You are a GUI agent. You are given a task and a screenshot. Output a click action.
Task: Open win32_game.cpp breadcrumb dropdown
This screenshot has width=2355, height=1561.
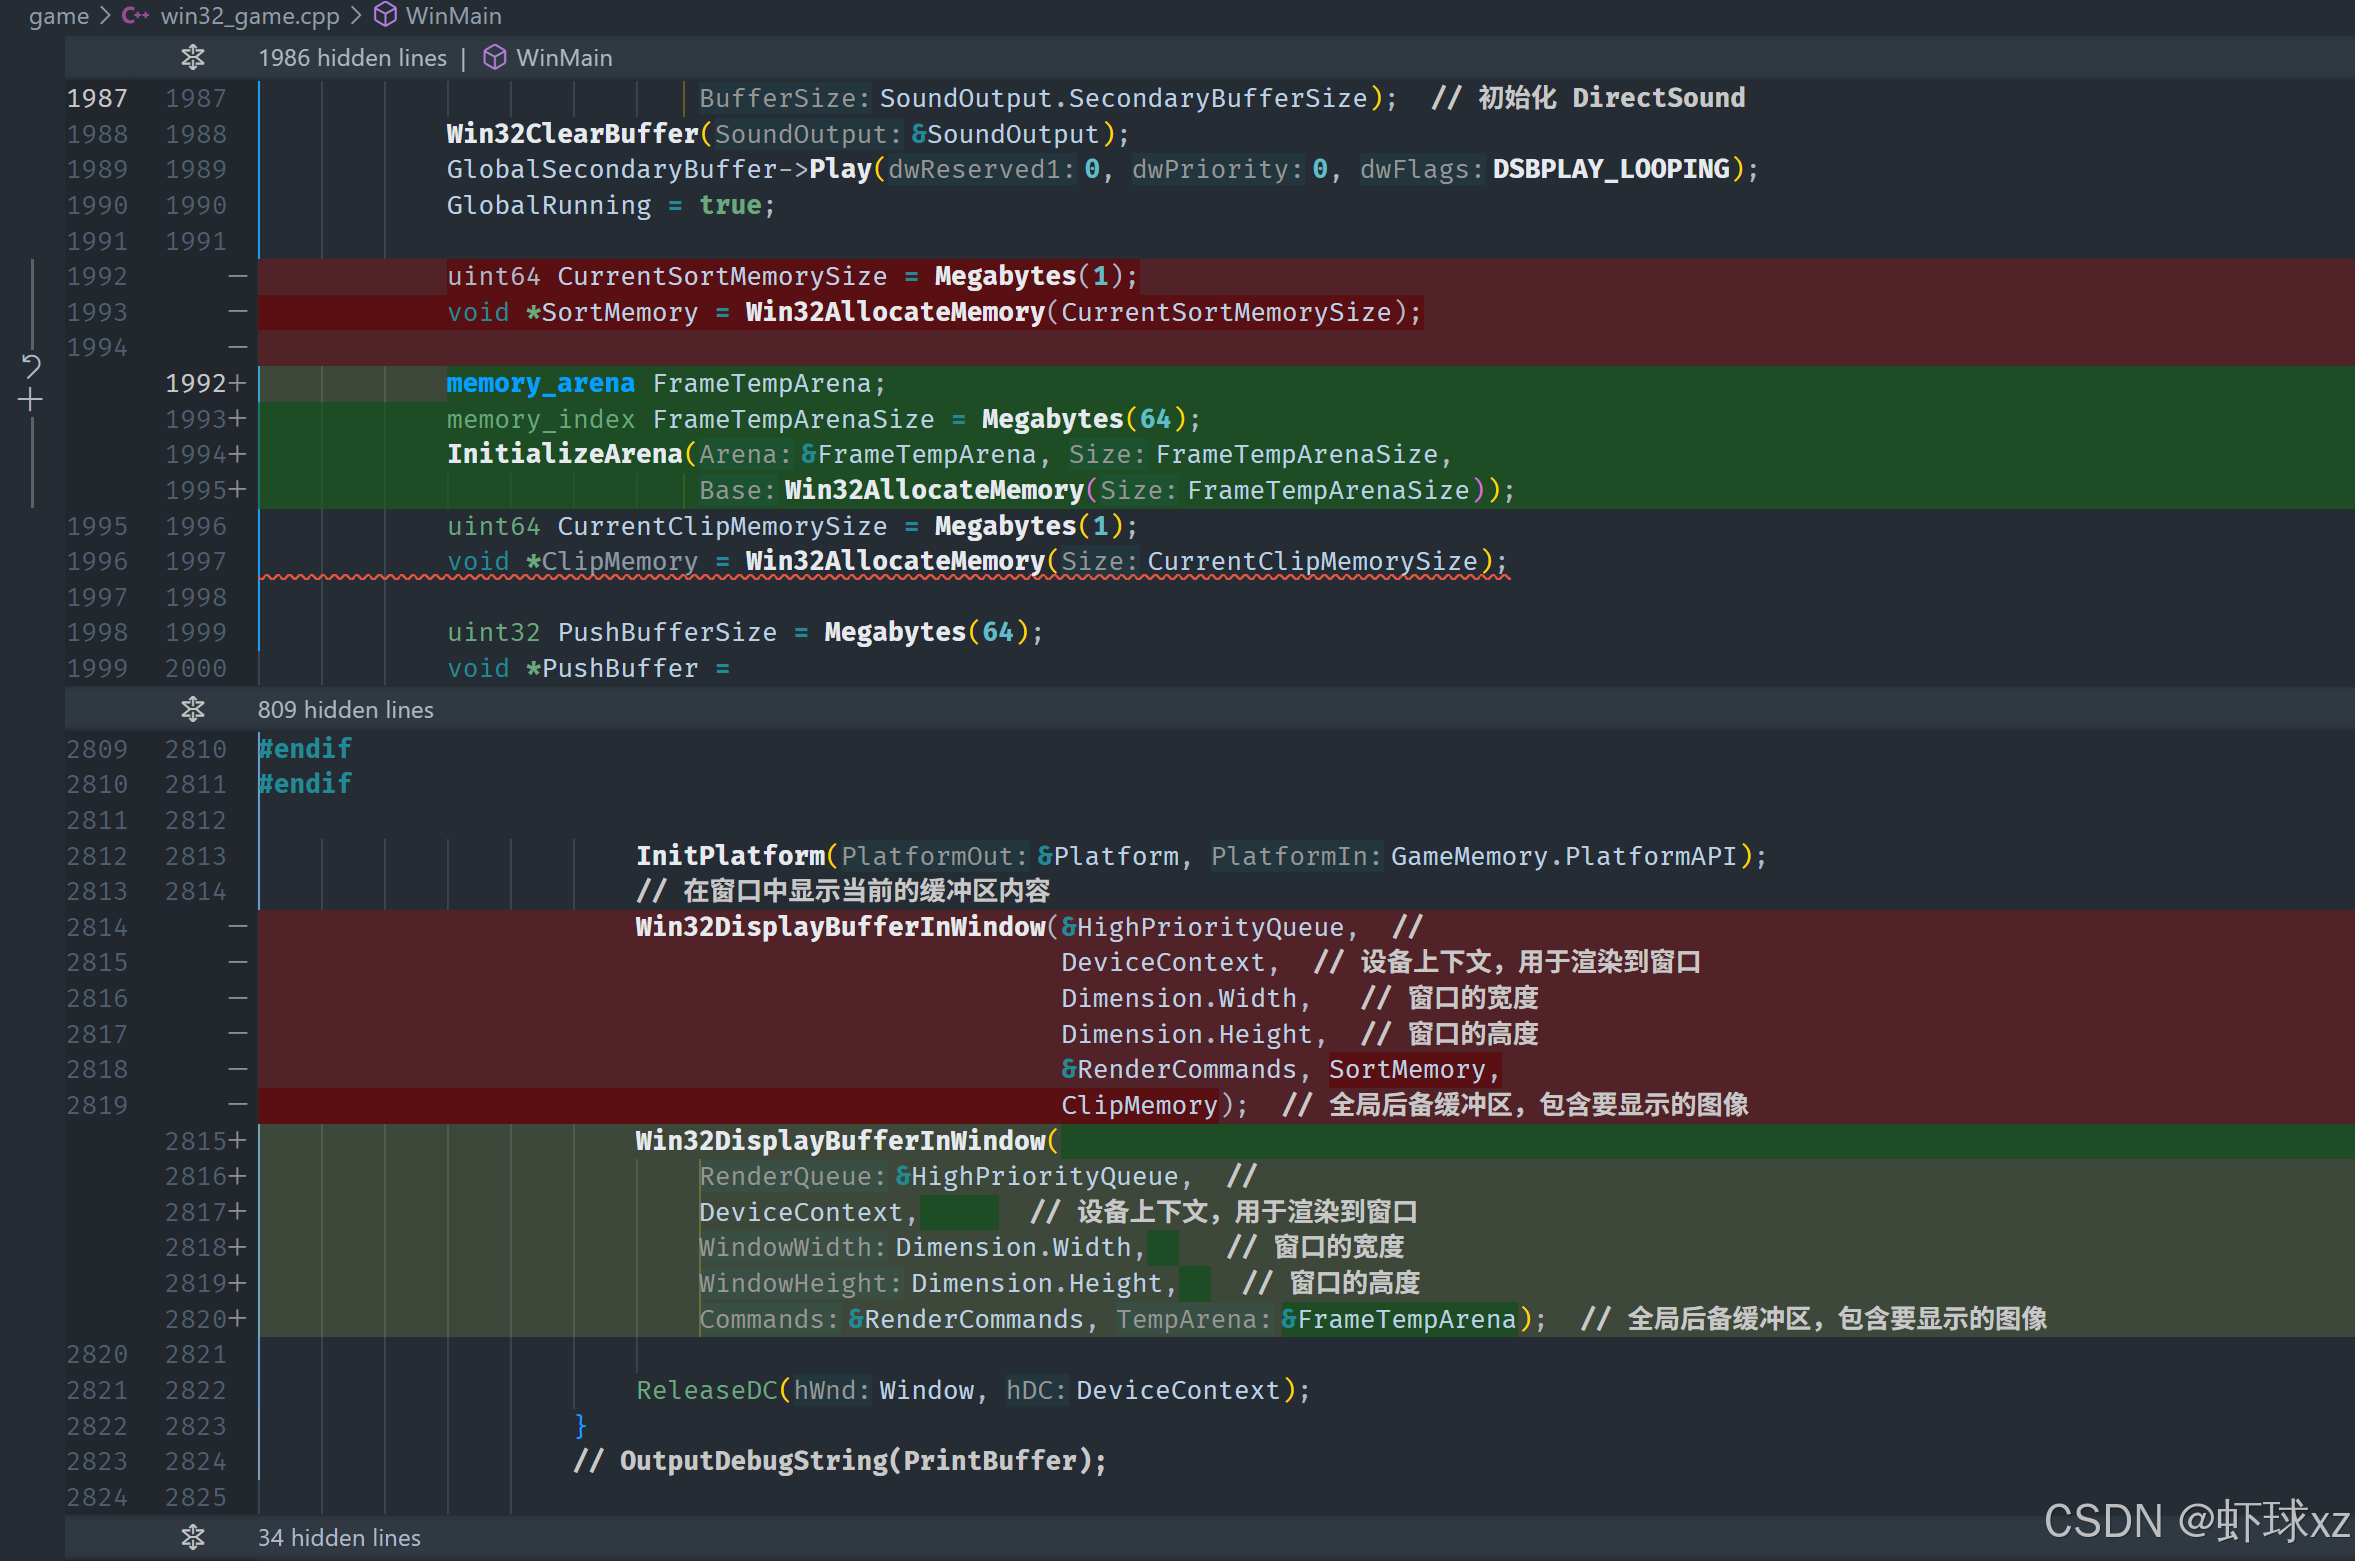(x=249, y=16)
